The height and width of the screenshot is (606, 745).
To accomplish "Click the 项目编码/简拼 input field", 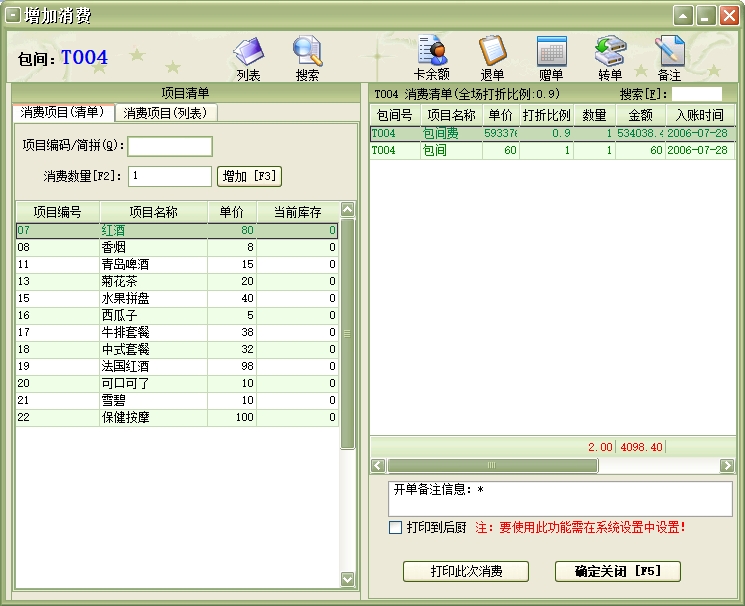I will click(x=170, y=146).
